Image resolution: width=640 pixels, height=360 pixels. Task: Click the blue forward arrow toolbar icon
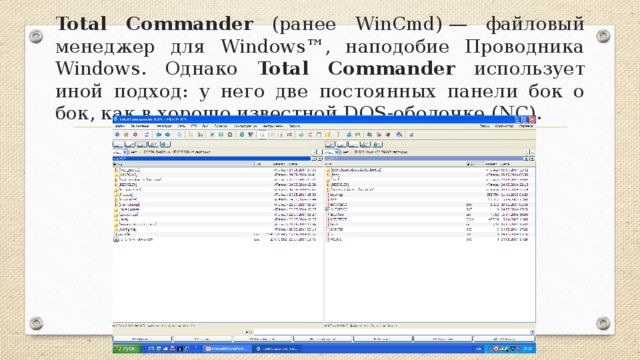click(x=167, y=134)
